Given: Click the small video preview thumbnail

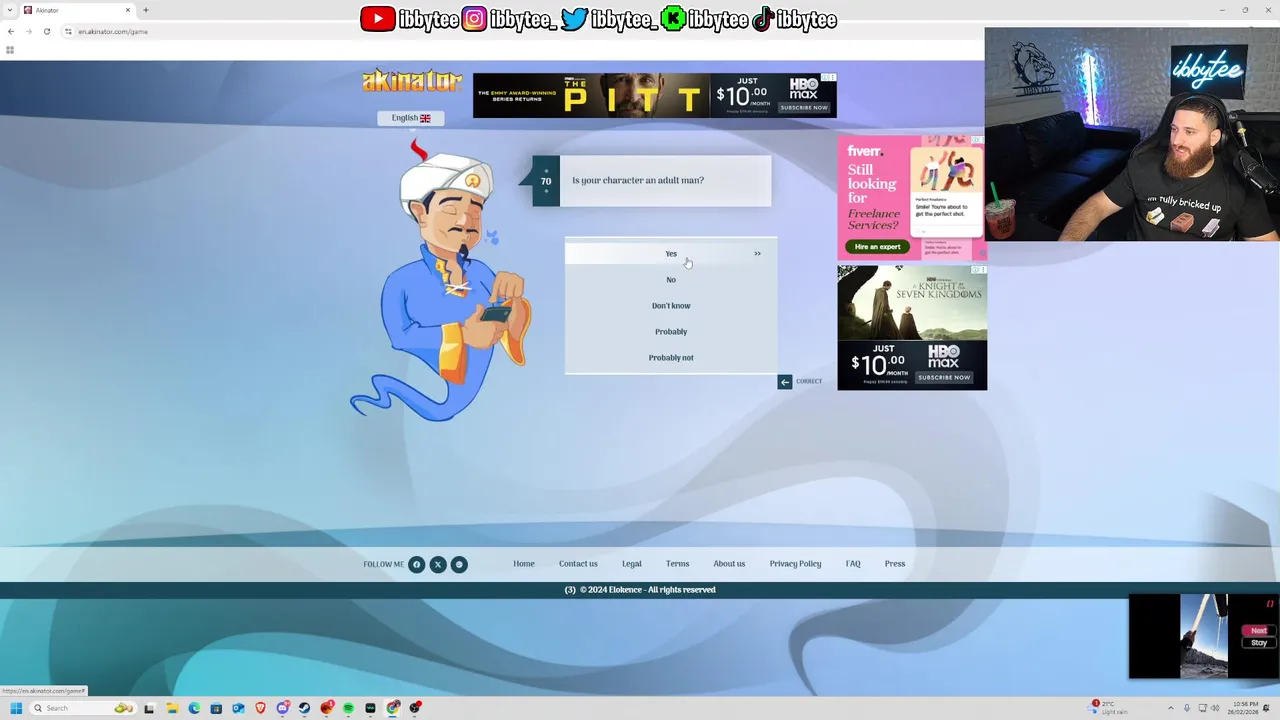Looking at the screenshot, I should pos(1203,636).
